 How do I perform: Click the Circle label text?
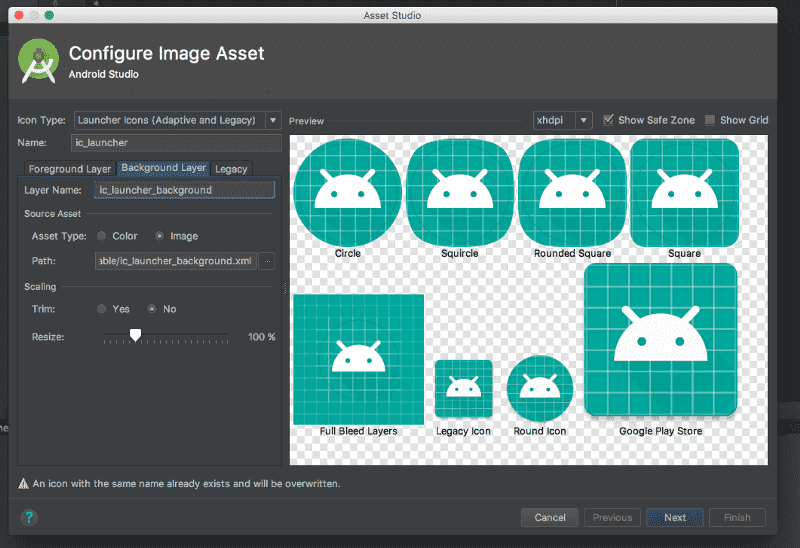347,254
